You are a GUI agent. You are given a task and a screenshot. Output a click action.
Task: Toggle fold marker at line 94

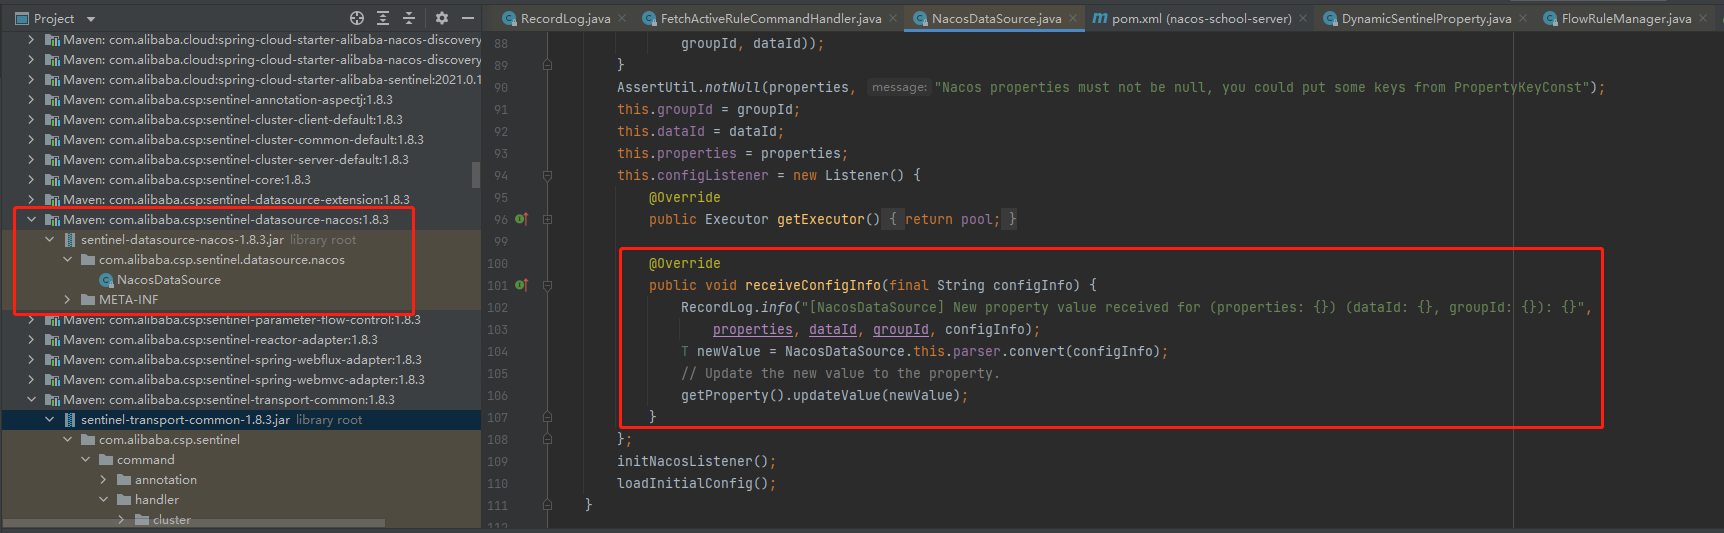547,175
